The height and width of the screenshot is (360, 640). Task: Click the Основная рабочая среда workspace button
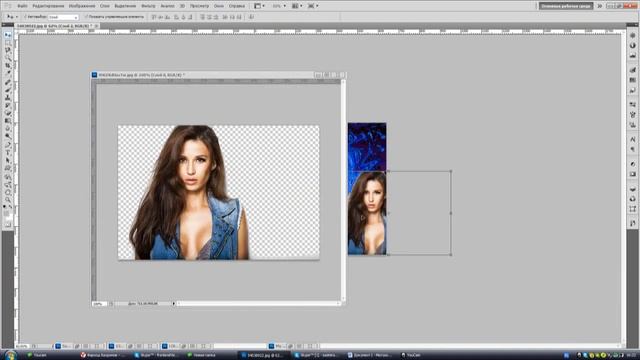(x=566, y=6)
